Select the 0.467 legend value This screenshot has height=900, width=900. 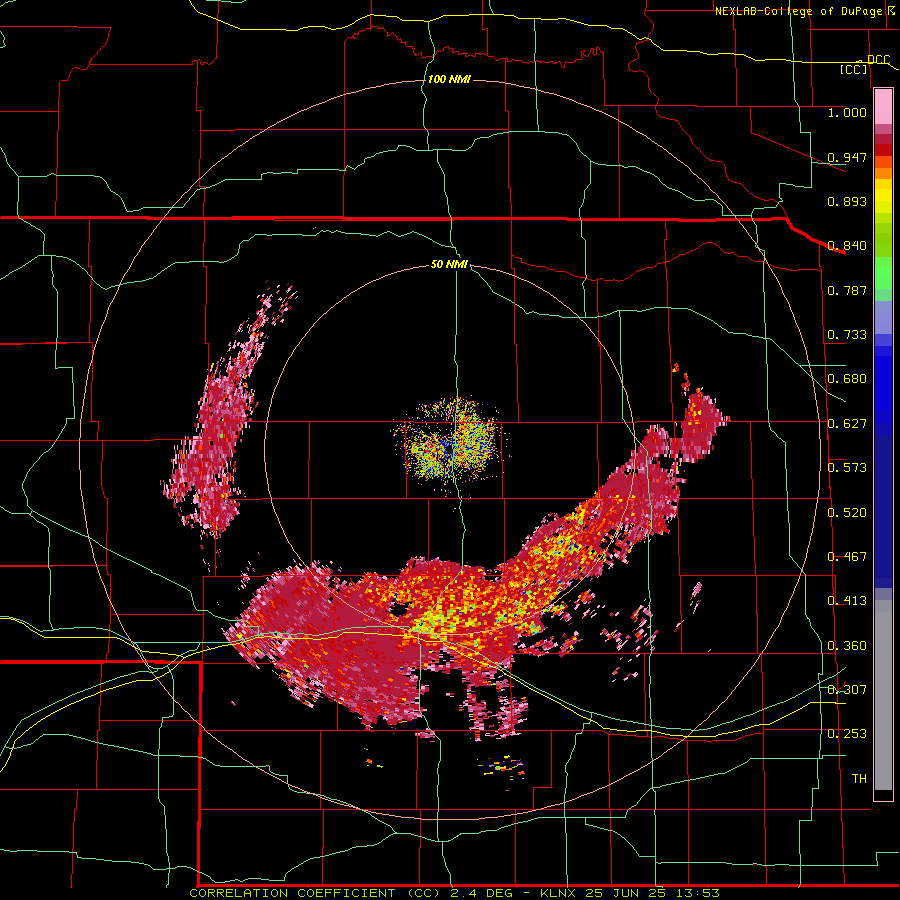click(x=847, y=557)
